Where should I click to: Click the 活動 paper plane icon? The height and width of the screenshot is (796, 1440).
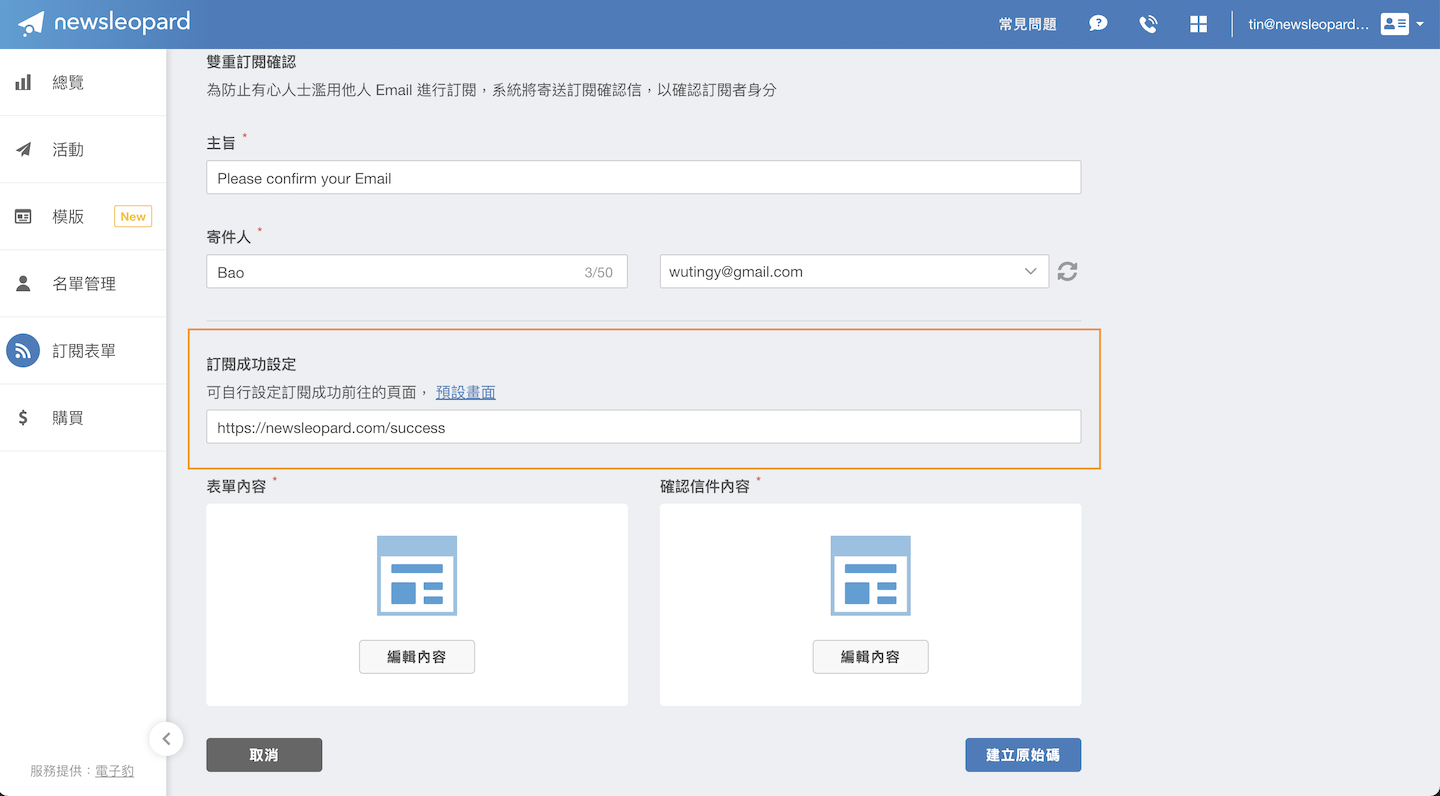coord(23,150)
